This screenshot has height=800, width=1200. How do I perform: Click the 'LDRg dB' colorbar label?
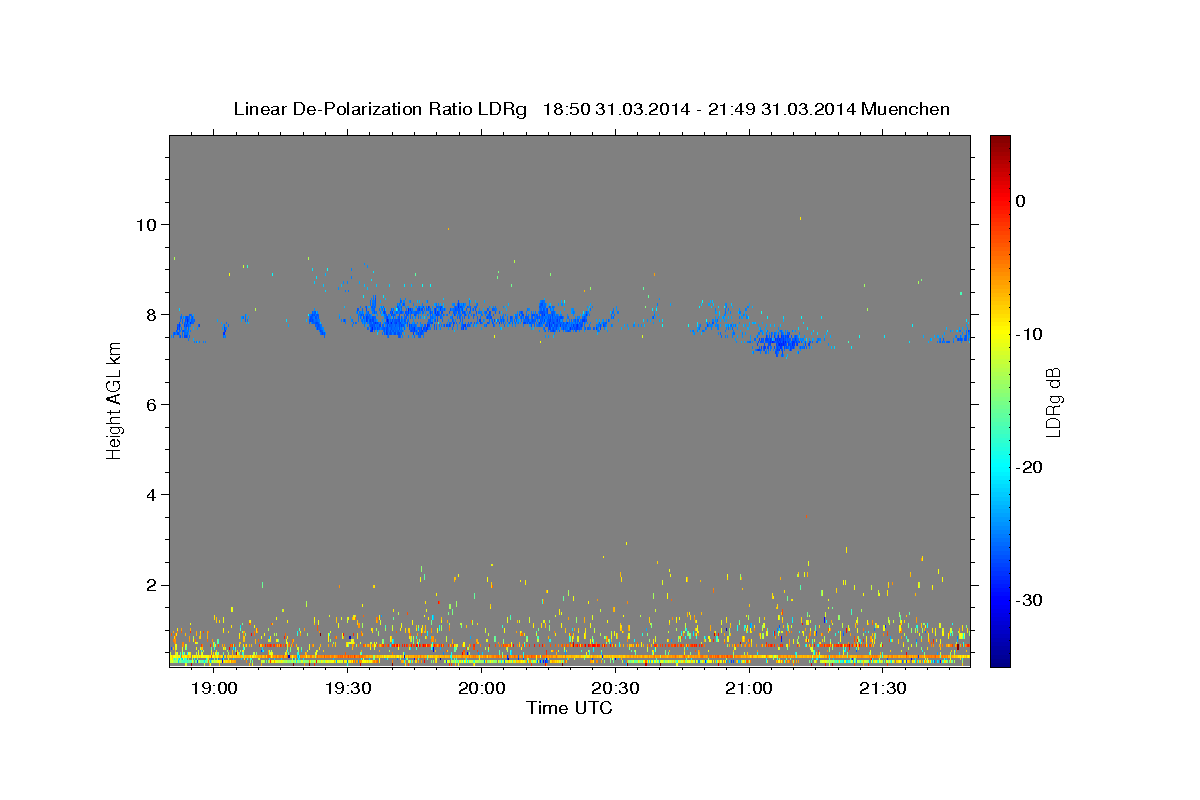tap(1053, 401)
